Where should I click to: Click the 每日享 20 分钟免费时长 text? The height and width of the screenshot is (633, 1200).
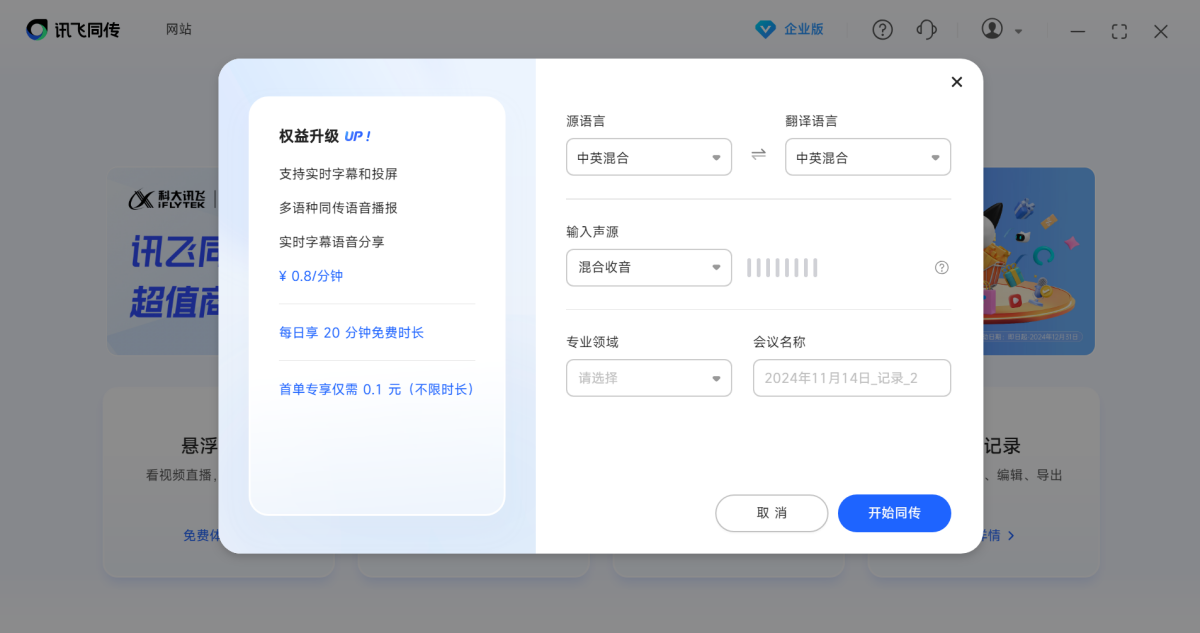coord(351,332)
